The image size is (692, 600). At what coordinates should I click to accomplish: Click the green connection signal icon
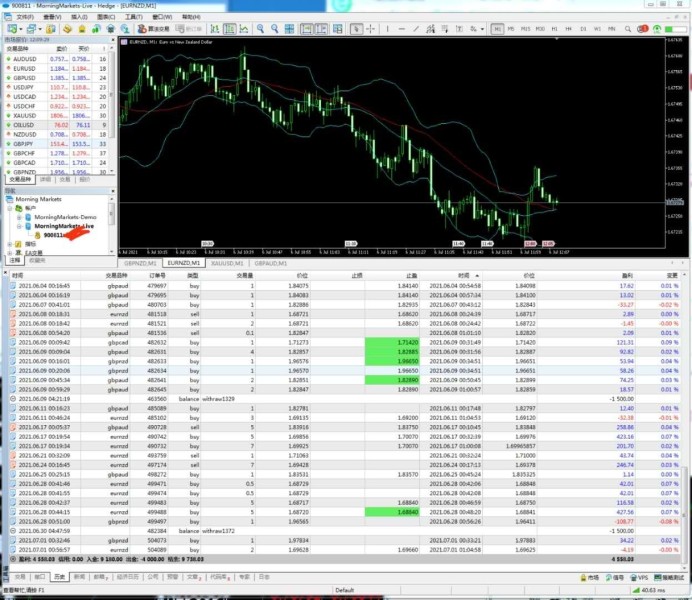[x=657, y=29]
